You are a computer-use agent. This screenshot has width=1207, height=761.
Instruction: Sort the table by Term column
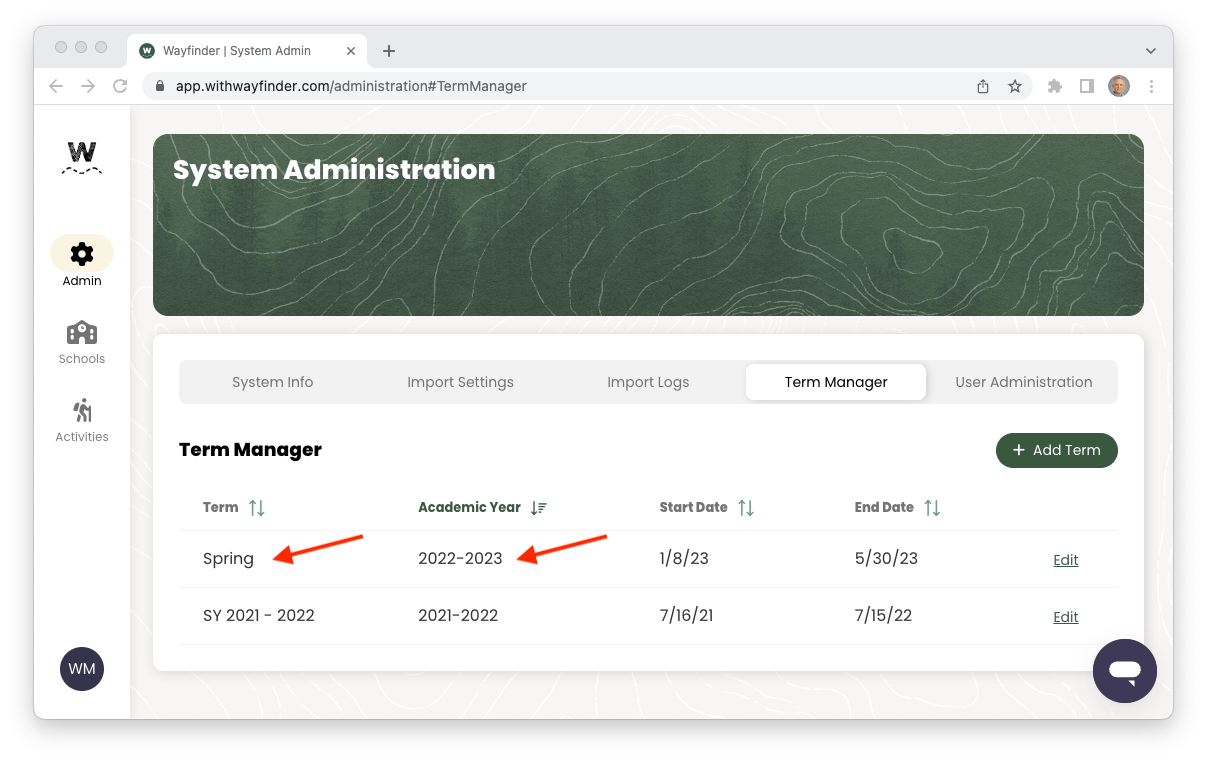[x=257, y=507]
